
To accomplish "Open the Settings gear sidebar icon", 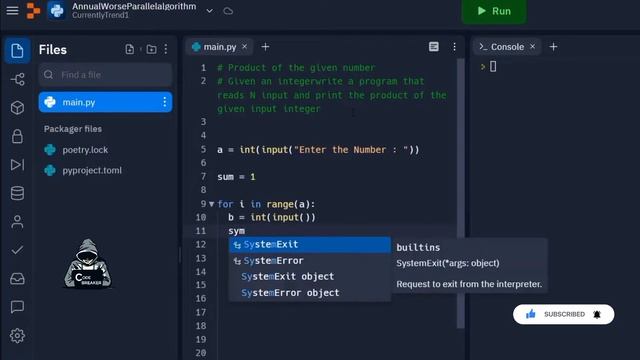I will (17, 336).
